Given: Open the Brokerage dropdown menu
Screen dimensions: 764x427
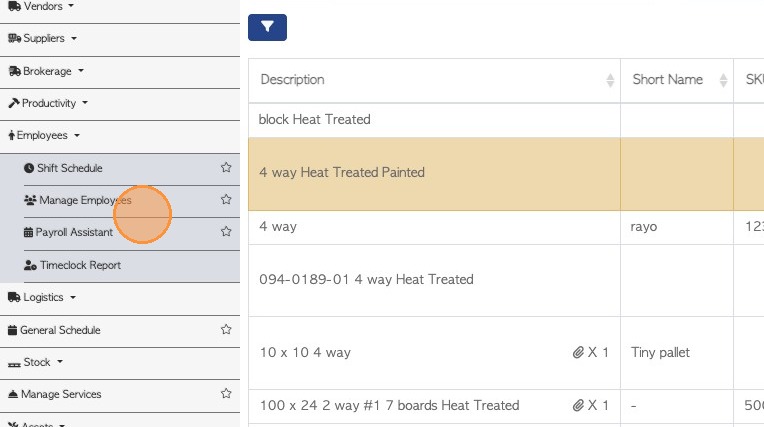Looking at the screenshot, I should pyautogui.click(x=47, y=71).
